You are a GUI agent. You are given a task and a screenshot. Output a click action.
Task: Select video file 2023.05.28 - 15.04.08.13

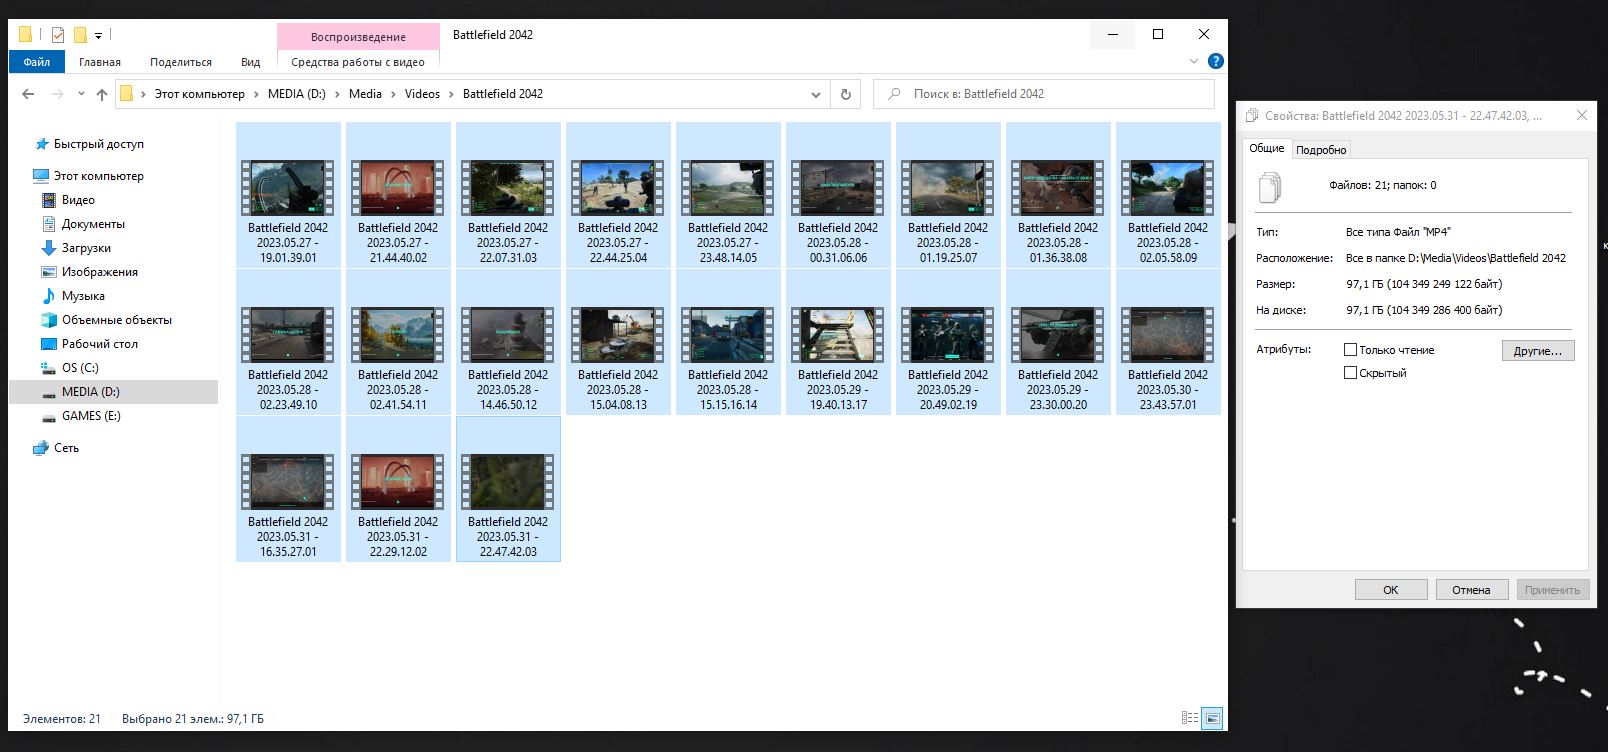[618, 342]
